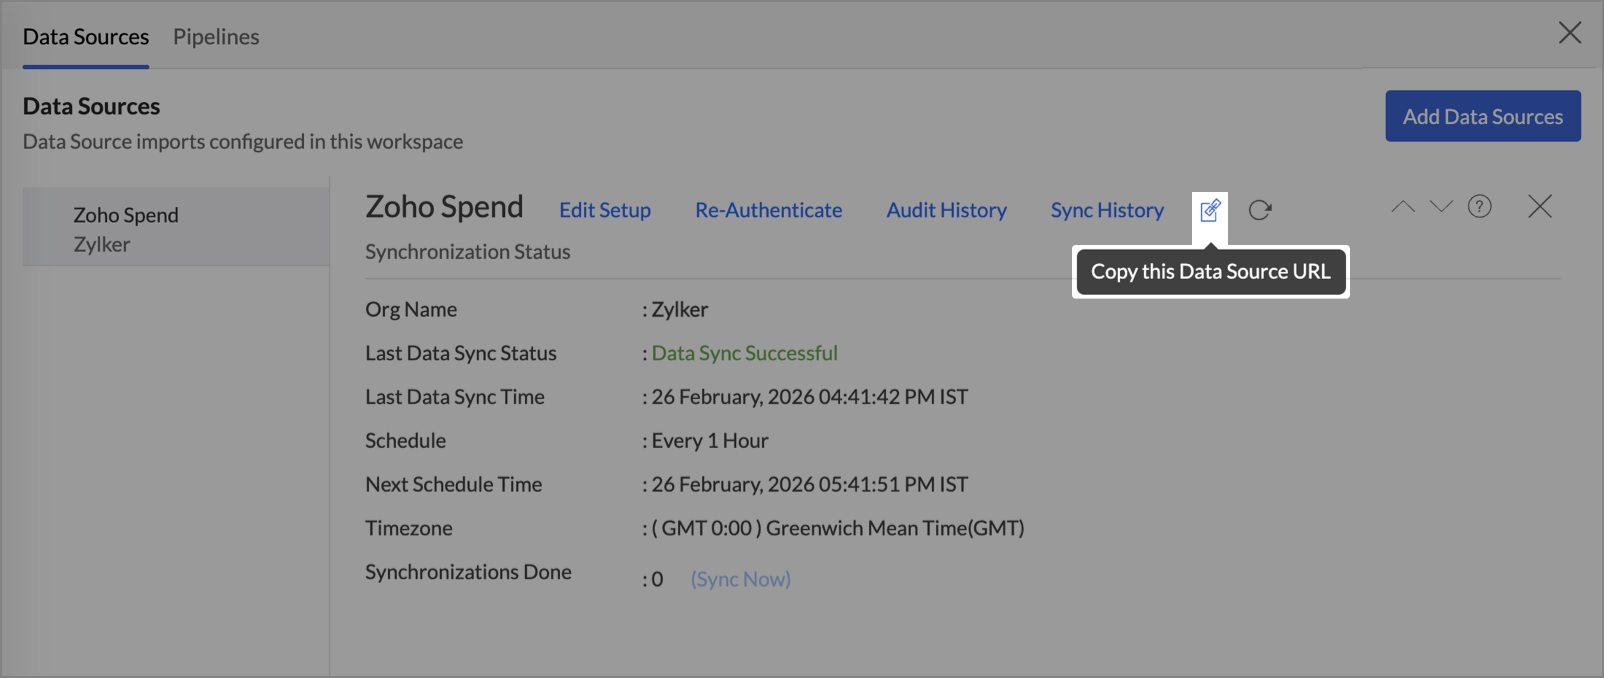1604x678 pixels.
Task: Select the Data Sources tab
Action: [x=86, y=37]
